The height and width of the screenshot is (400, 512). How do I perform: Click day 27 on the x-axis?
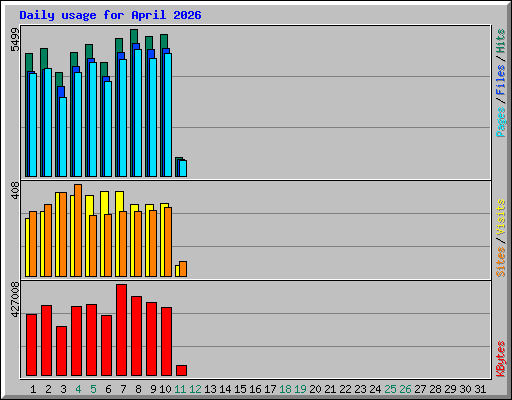point(420,389)
